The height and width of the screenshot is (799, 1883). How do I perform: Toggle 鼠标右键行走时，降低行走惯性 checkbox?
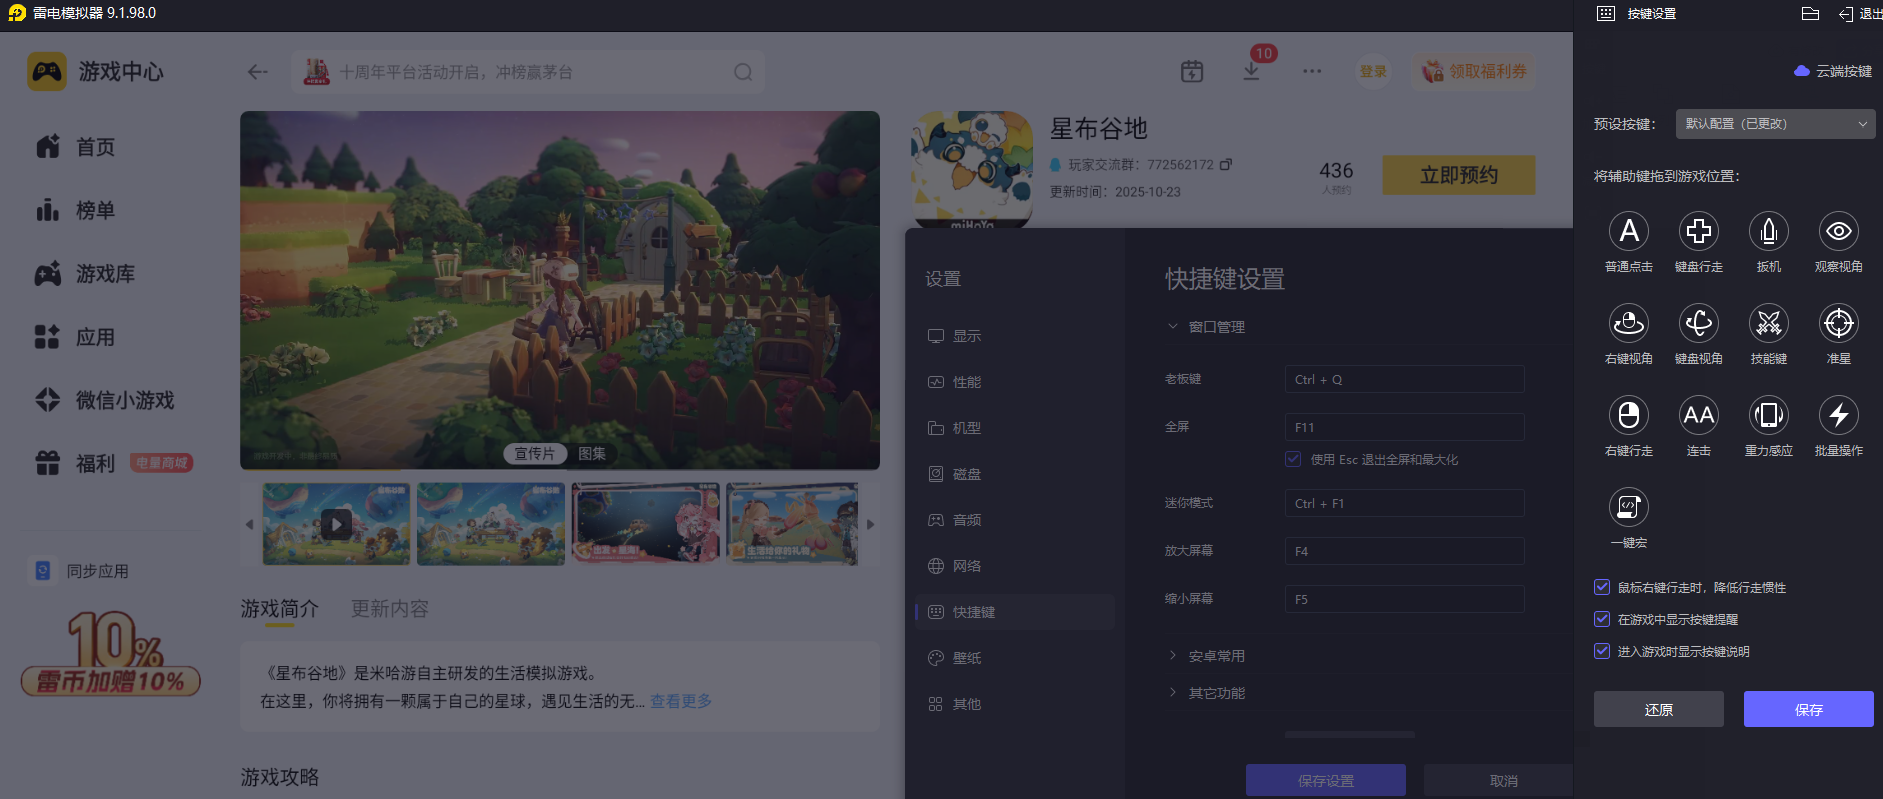coord(1602,587)
